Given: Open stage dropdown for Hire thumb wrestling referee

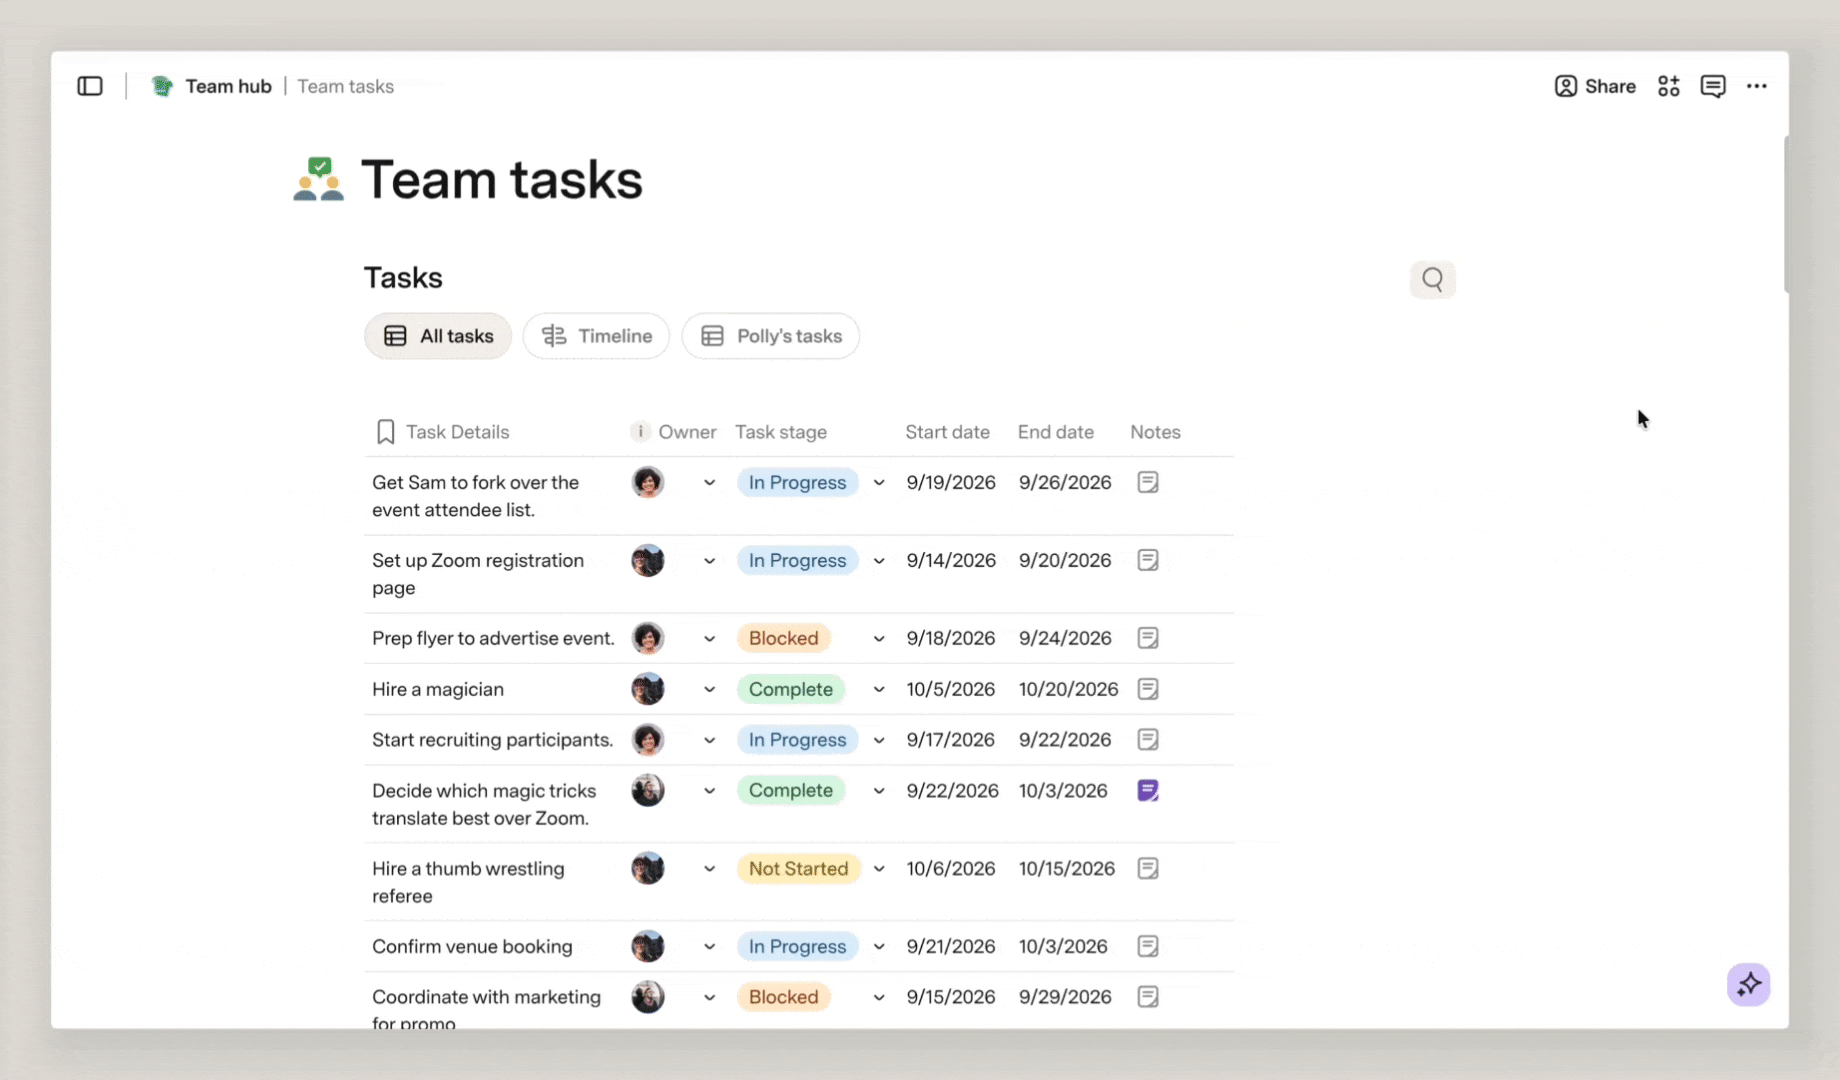Looking at the screenshot, I should point(879,868).
